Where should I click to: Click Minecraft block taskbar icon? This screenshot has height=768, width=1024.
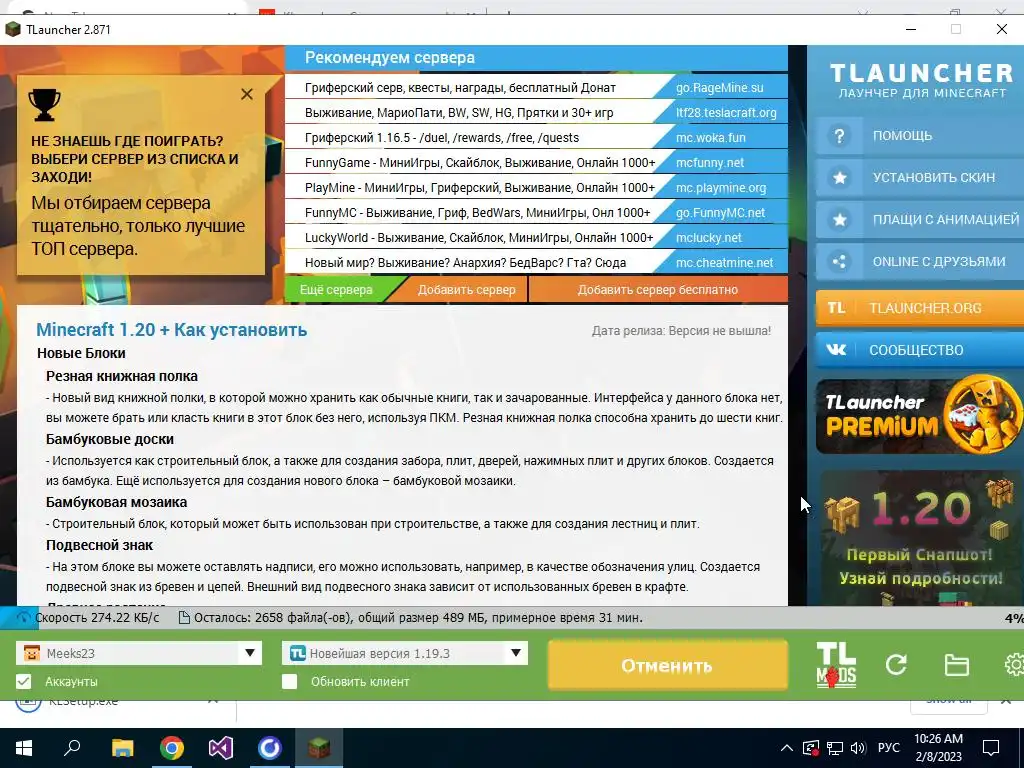point(319,748)
